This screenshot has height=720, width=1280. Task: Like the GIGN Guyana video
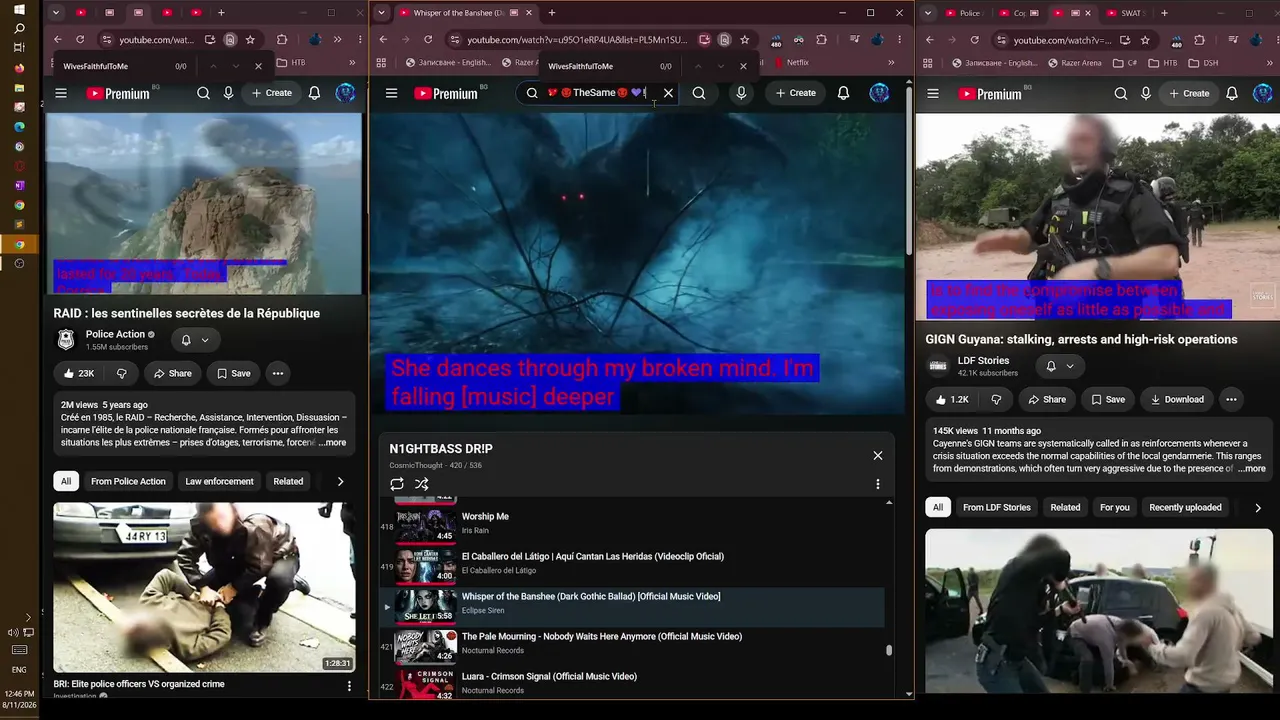click(x=951, y=399)
